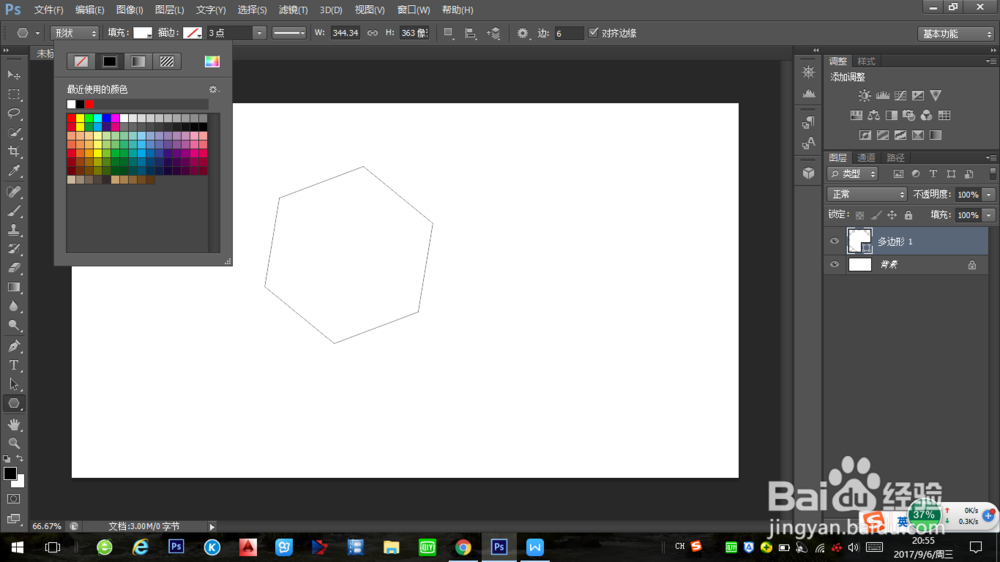Image resolution: width=1000 pixels, height=562 pixels.
Task: Open the layer filter 类型 dropdown
Action: pyautogui.click(x=853, y=174)
